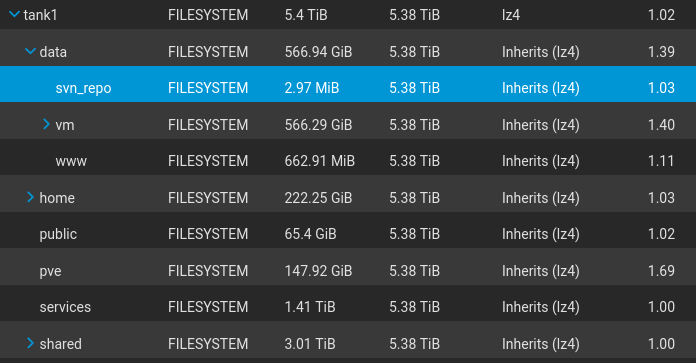Click the vm dataset name
Viewport: 696px width, 363px height.
point(65,125)
